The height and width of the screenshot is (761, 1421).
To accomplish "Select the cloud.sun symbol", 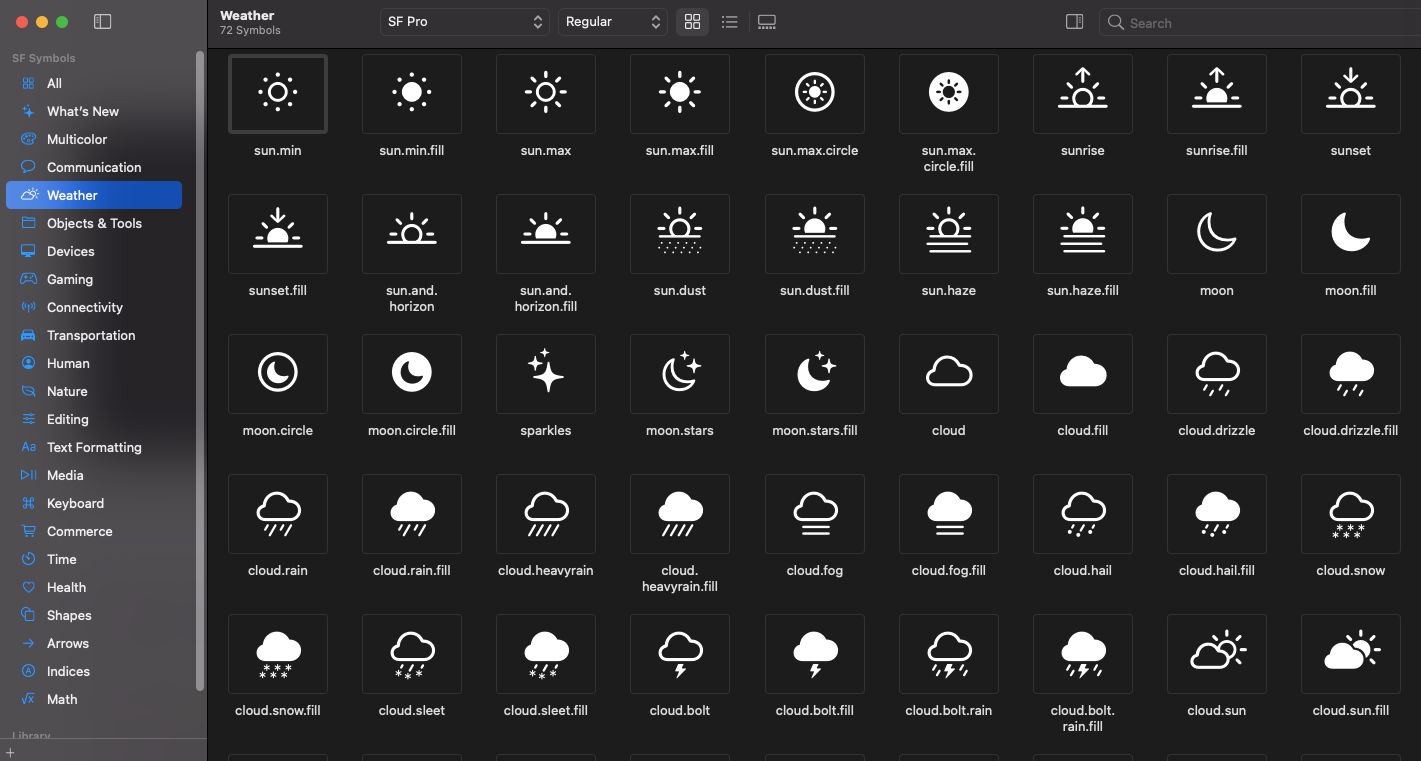I will coord(1217,654).
